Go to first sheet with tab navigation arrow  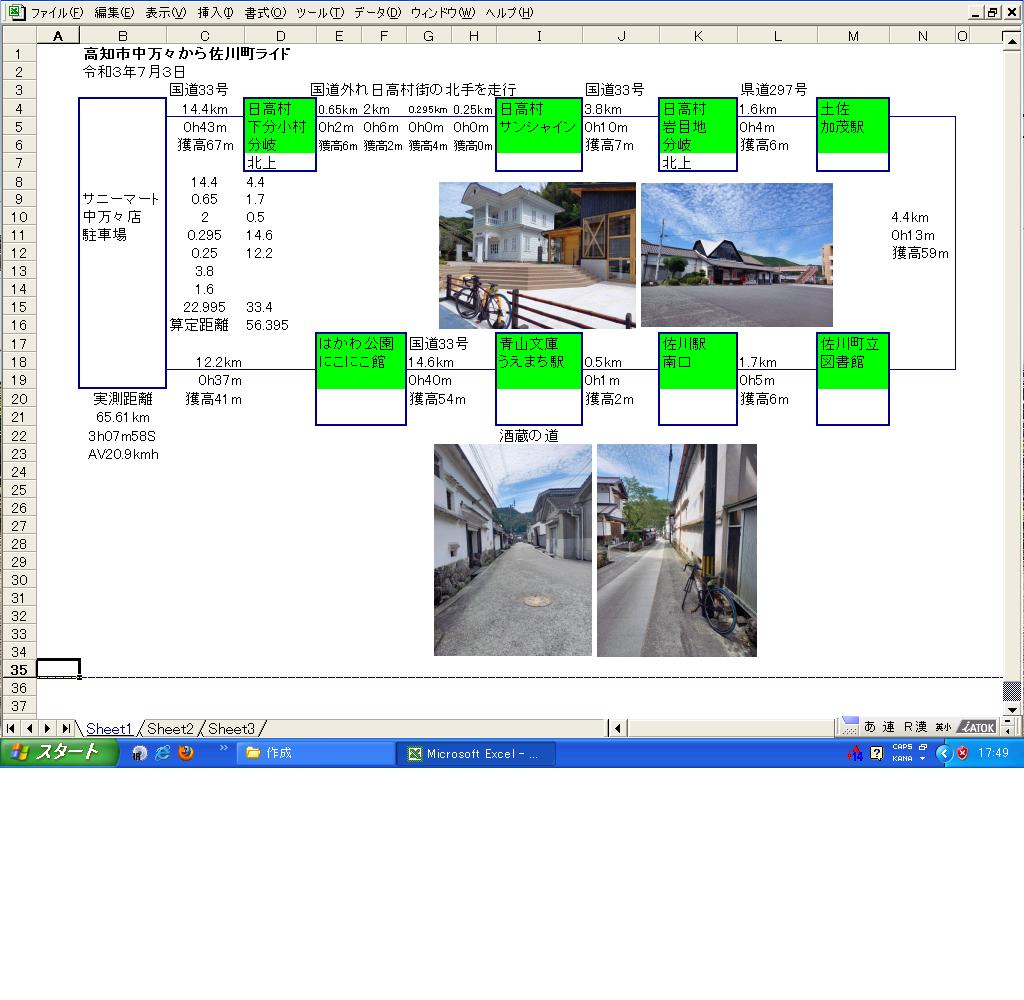click(x=12, y=728)
